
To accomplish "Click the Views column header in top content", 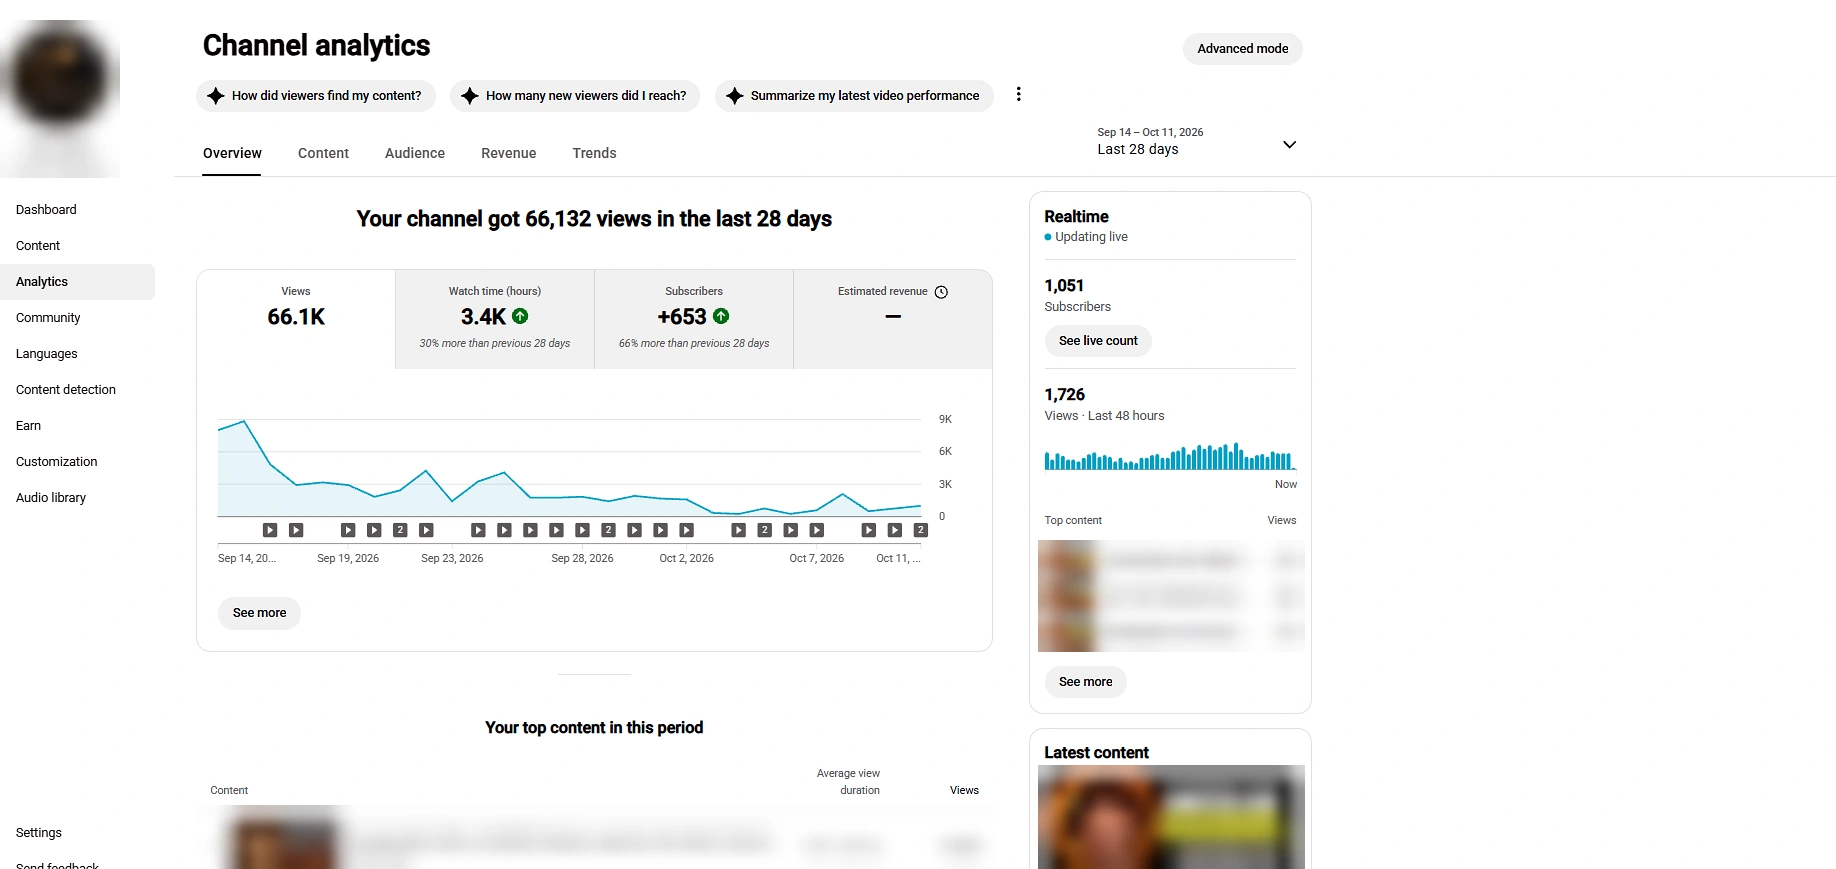I will (964, 790).
